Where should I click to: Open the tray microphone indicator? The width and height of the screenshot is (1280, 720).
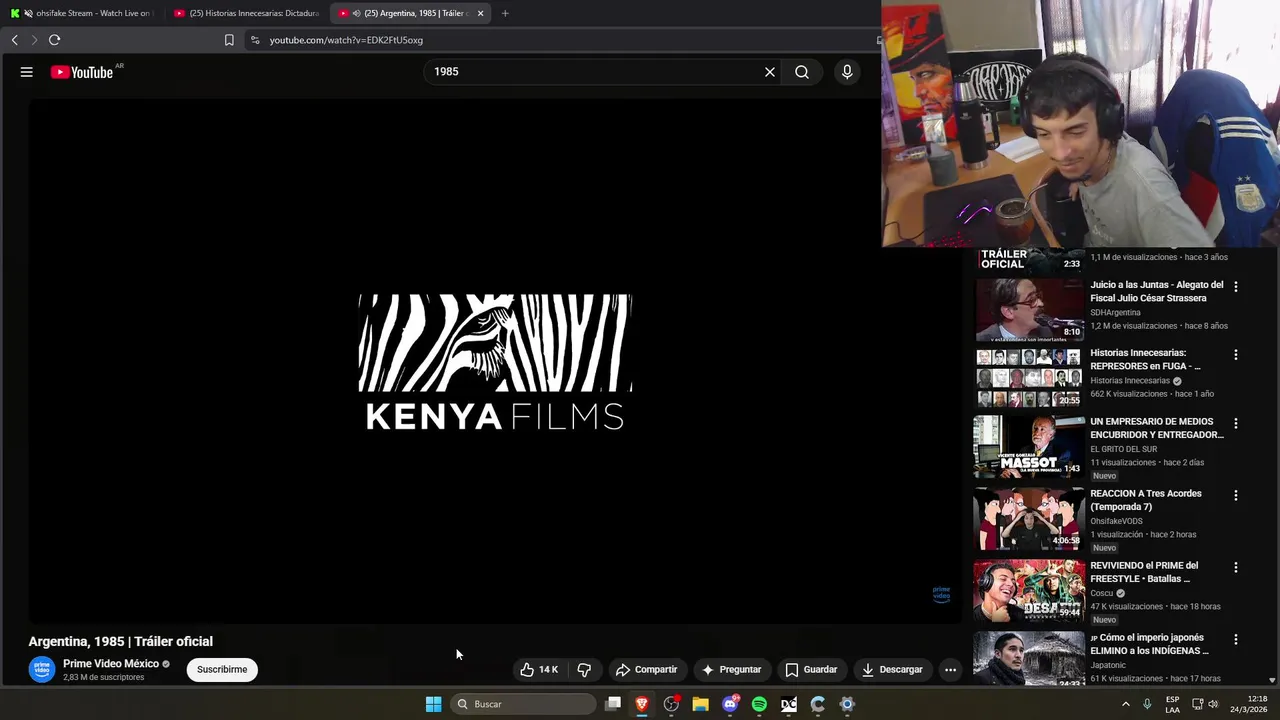click(1147, 704)
